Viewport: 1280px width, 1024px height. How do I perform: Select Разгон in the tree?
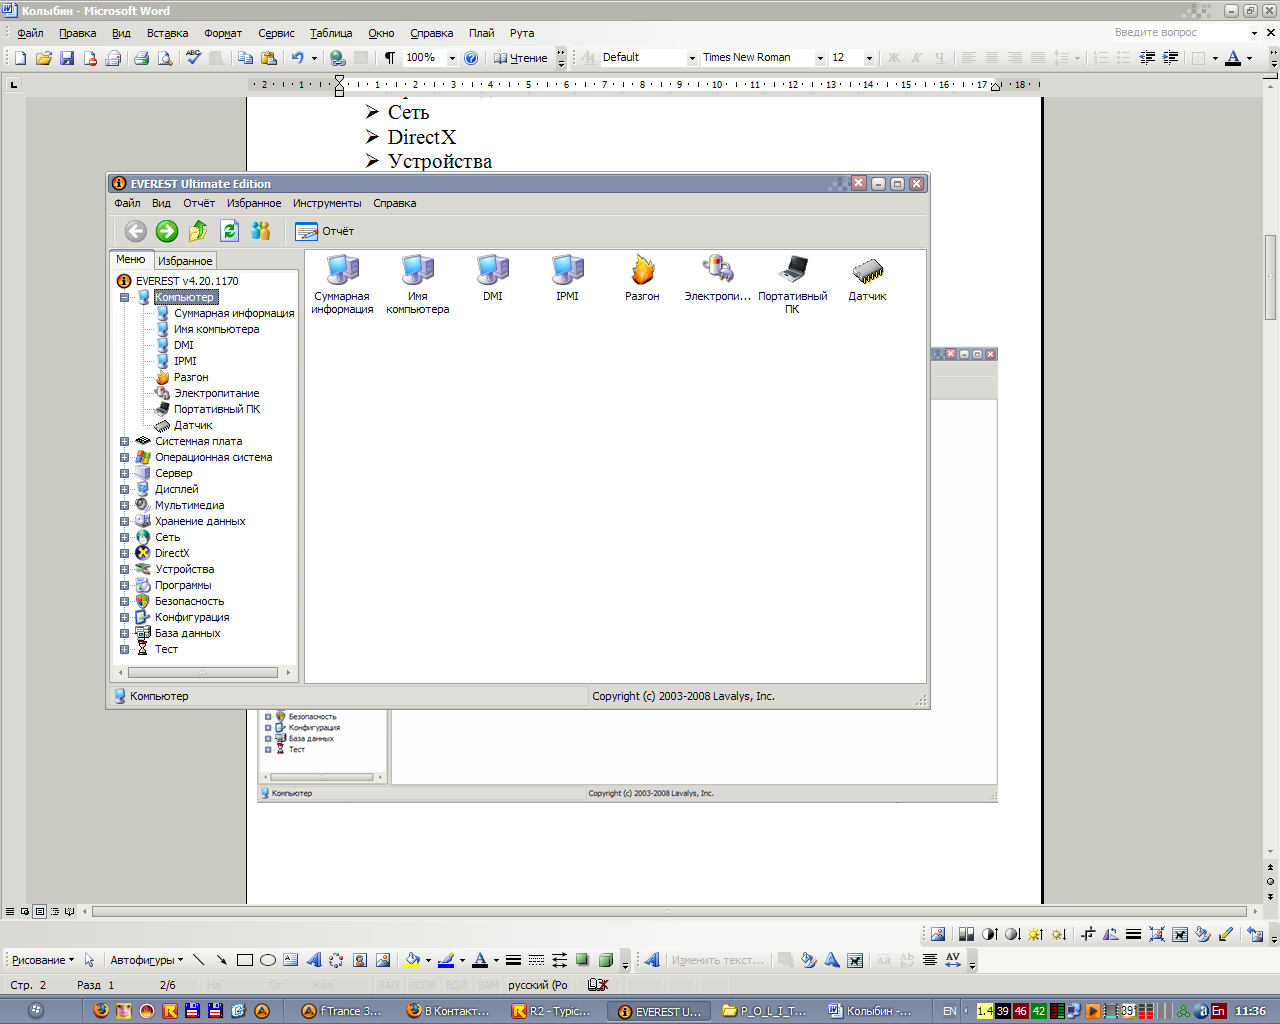coord(191,377)
